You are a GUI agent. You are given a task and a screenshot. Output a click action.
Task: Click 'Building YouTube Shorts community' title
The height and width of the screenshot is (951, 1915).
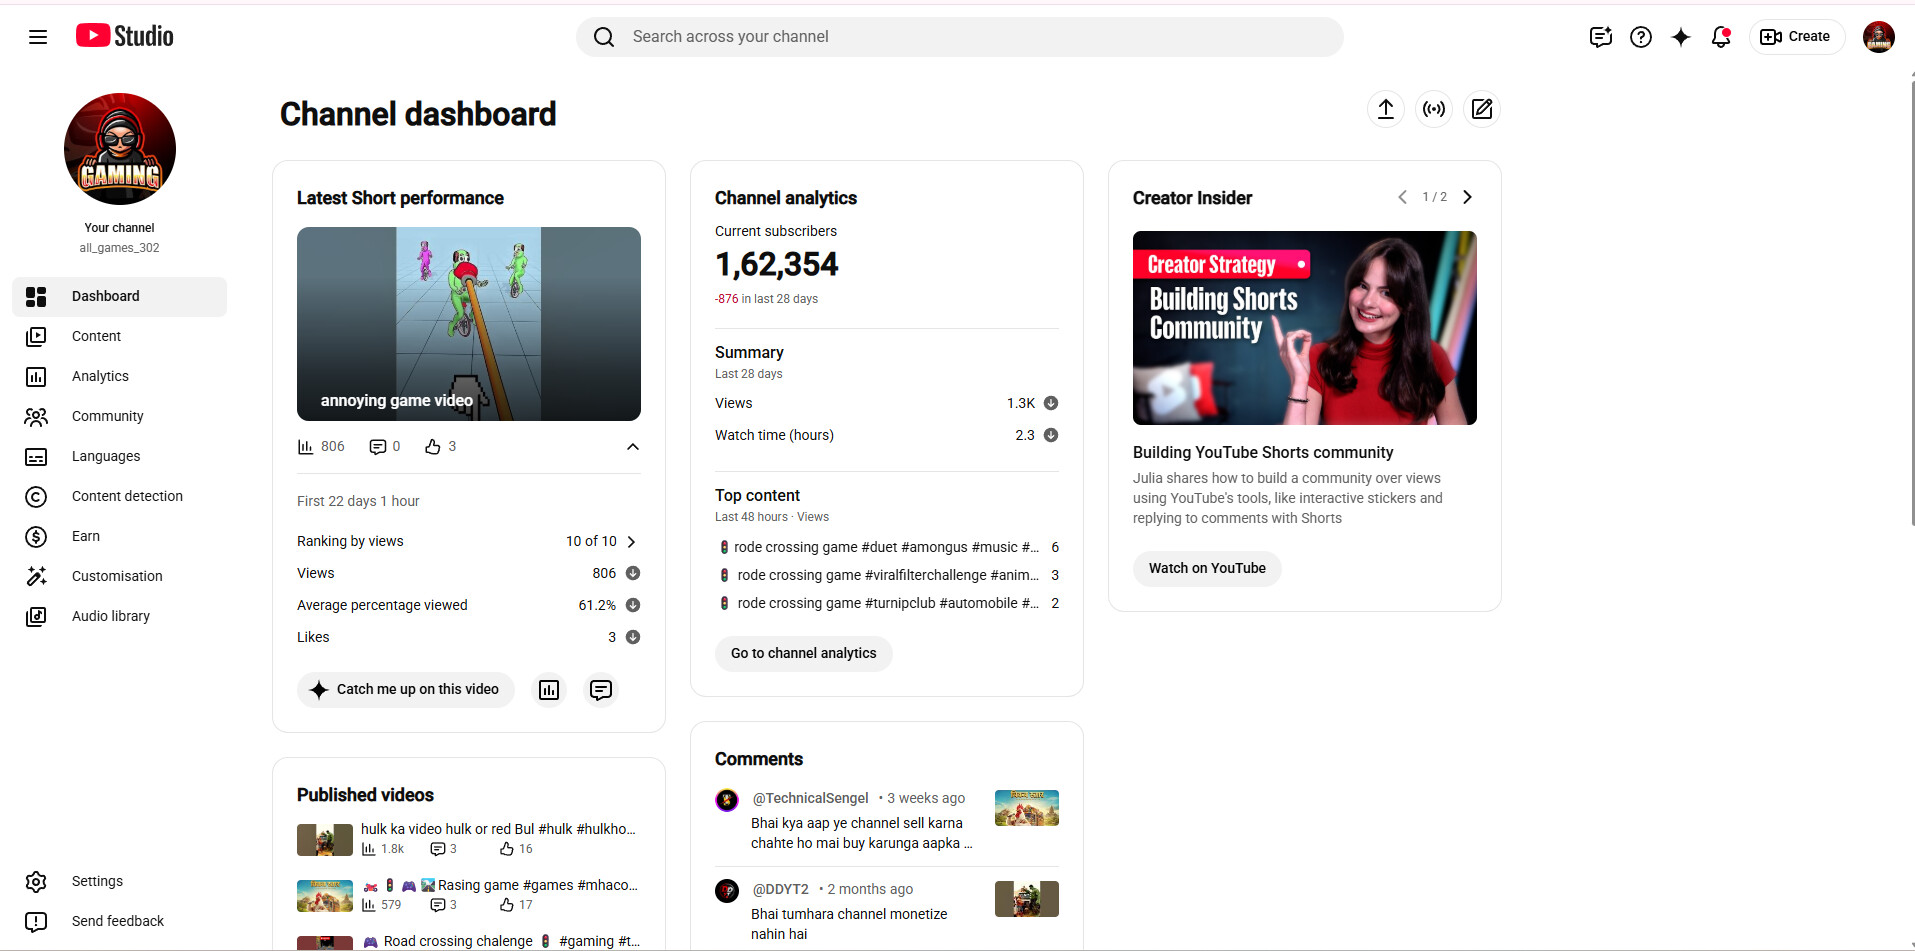pos(1263,453)
